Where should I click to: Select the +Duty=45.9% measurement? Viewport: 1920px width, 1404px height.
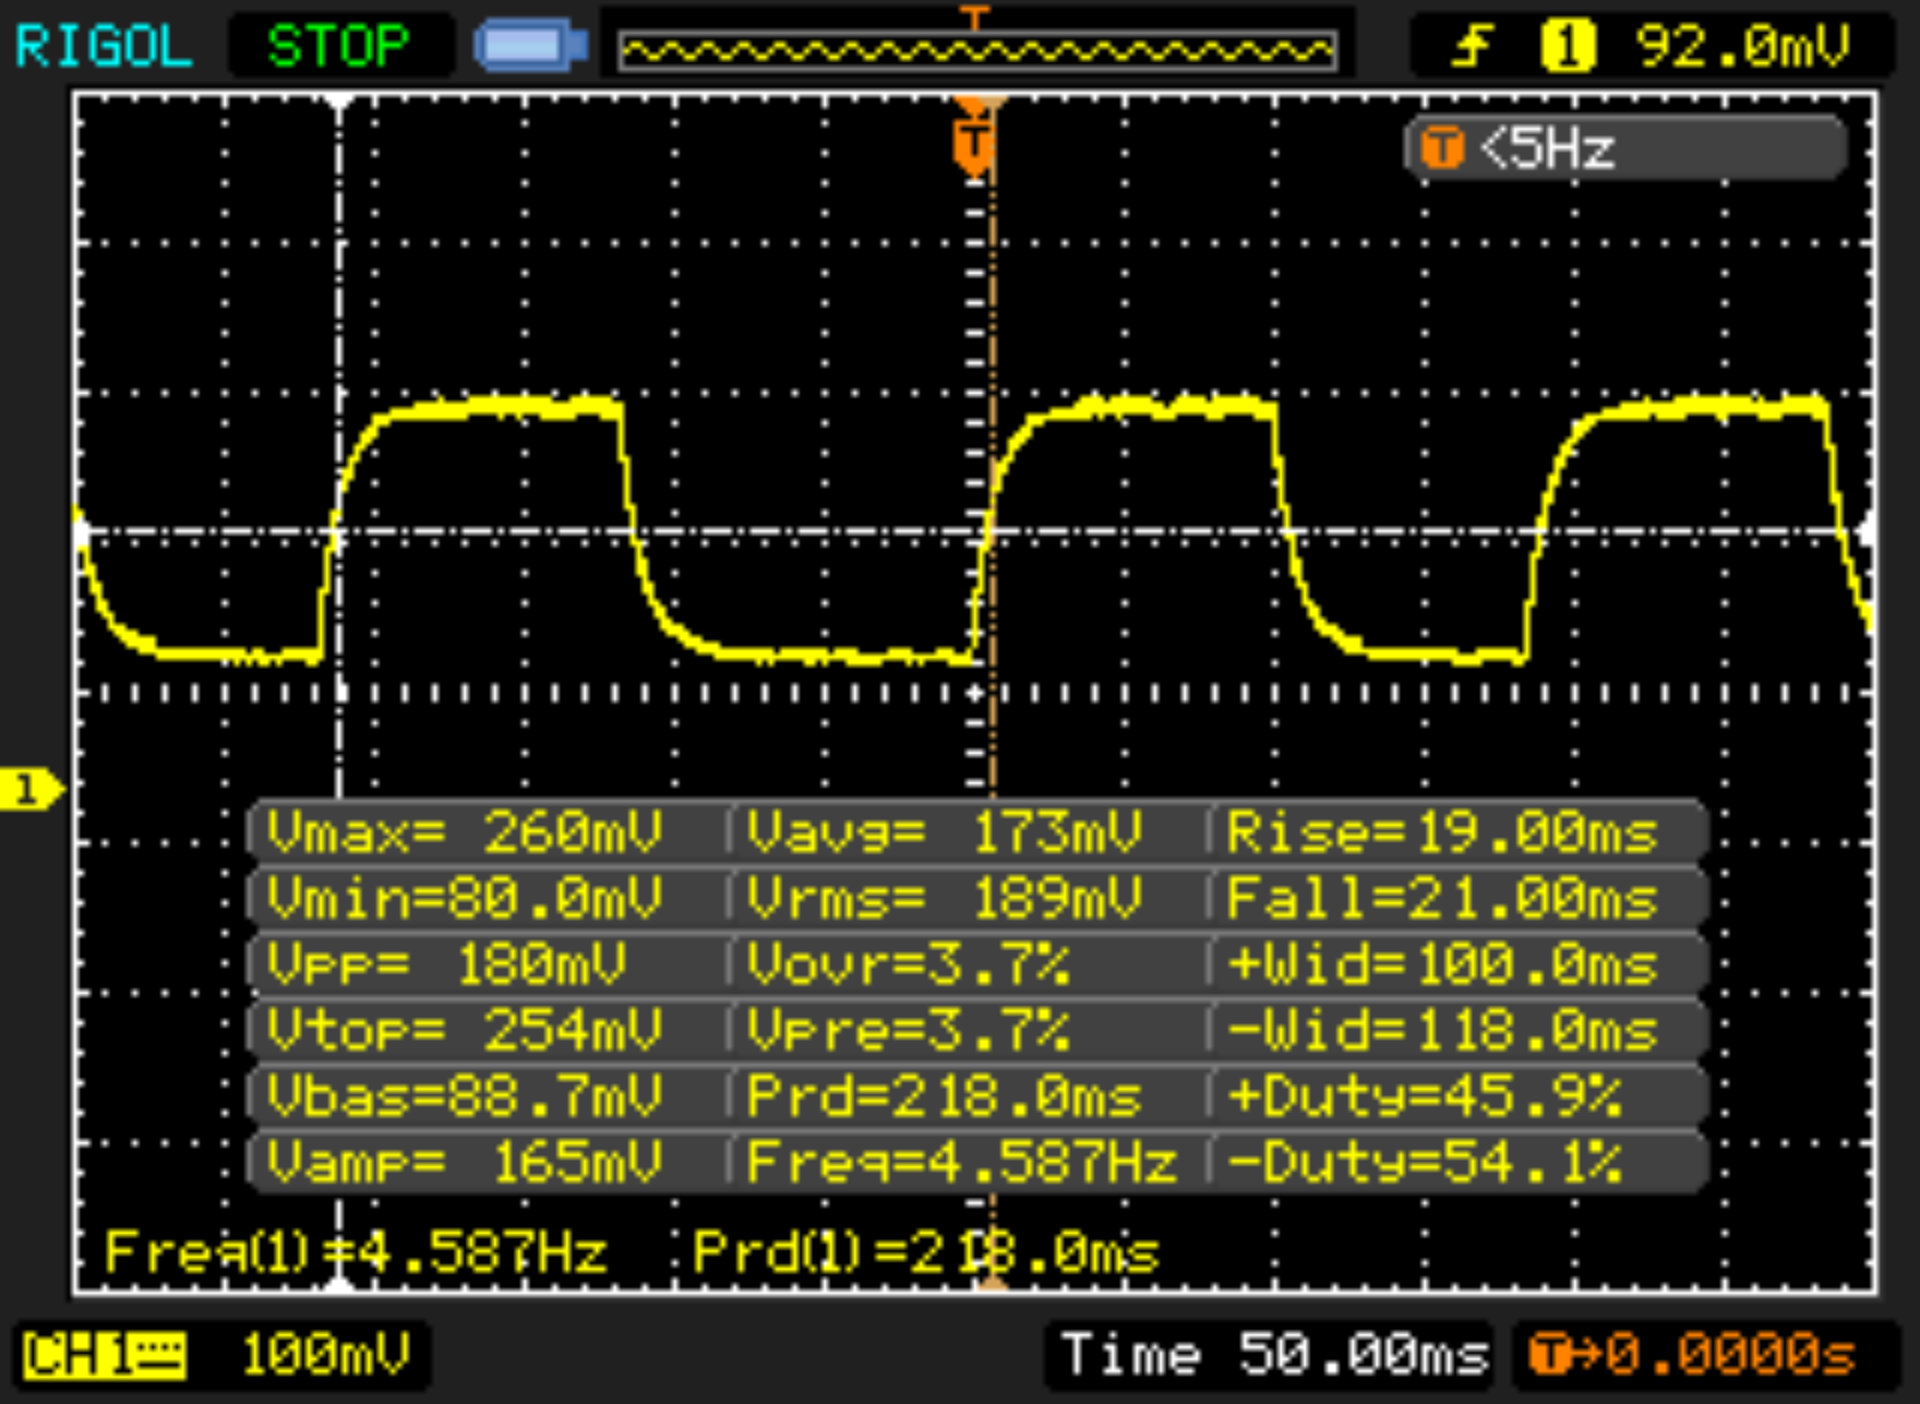1424,1096
